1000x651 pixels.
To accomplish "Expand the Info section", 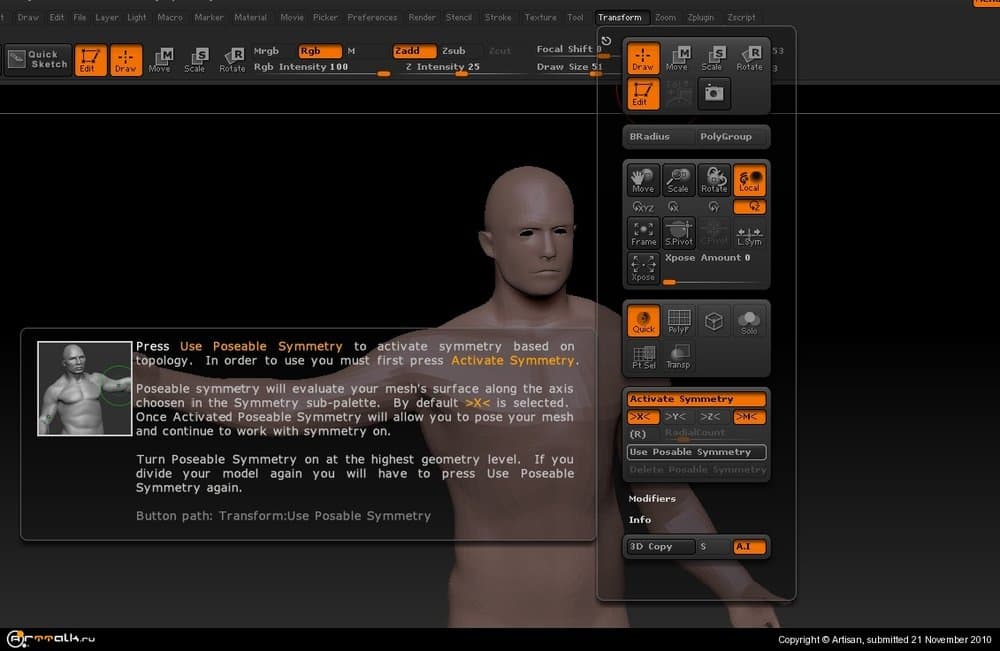I will [640, 520].
